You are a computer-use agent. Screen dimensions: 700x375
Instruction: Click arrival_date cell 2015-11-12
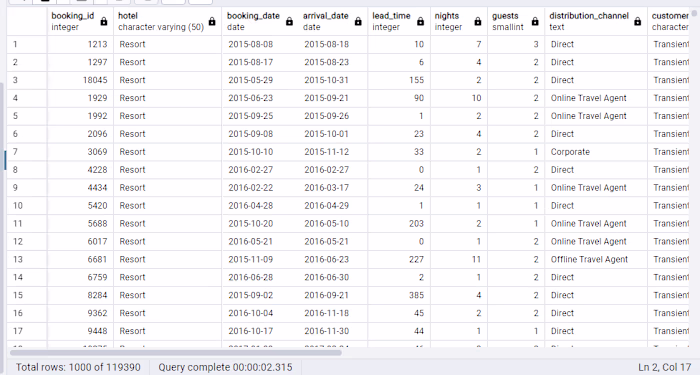[x=333, y=152]
